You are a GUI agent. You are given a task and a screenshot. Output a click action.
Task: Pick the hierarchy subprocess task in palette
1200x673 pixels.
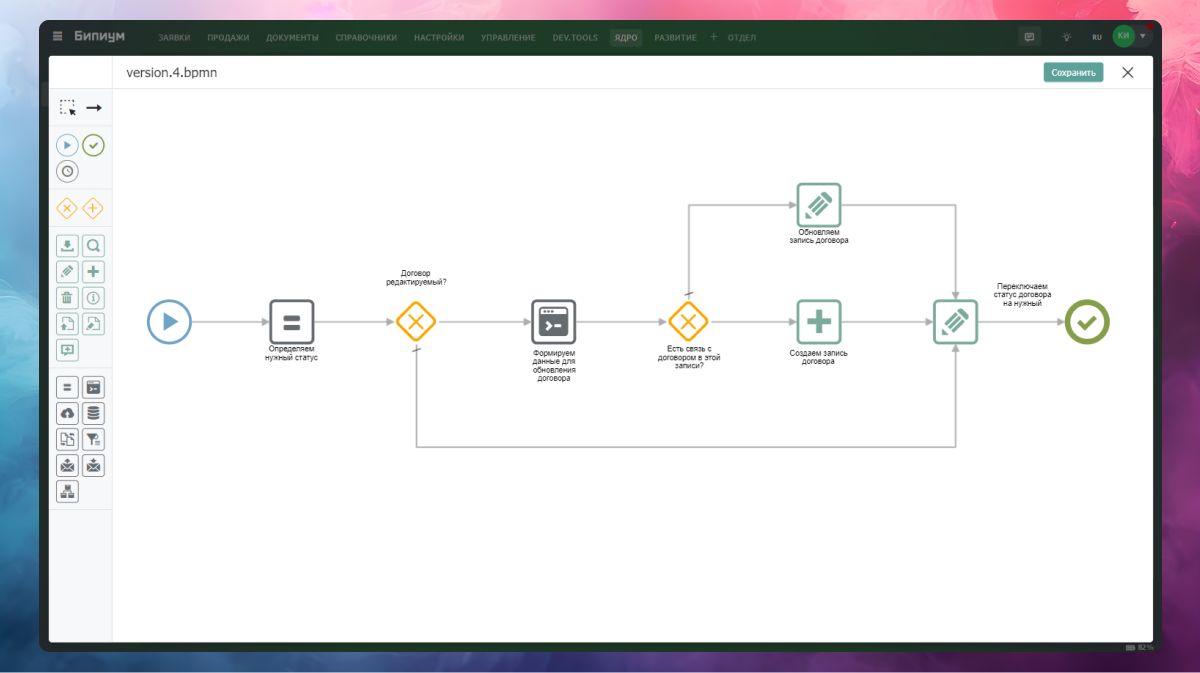point(67,491)
